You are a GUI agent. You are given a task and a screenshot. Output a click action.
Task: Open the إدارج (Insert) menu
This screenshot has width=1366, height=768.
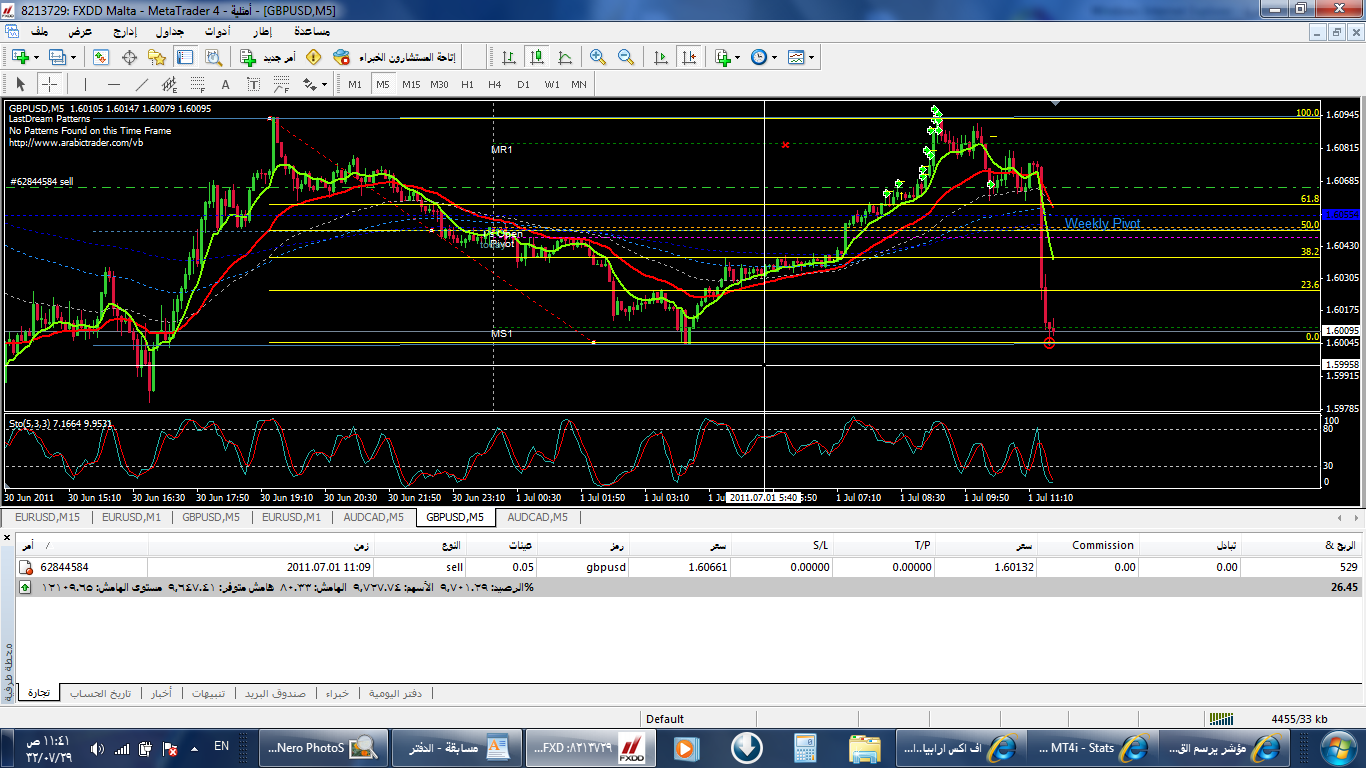click(125, 31)
